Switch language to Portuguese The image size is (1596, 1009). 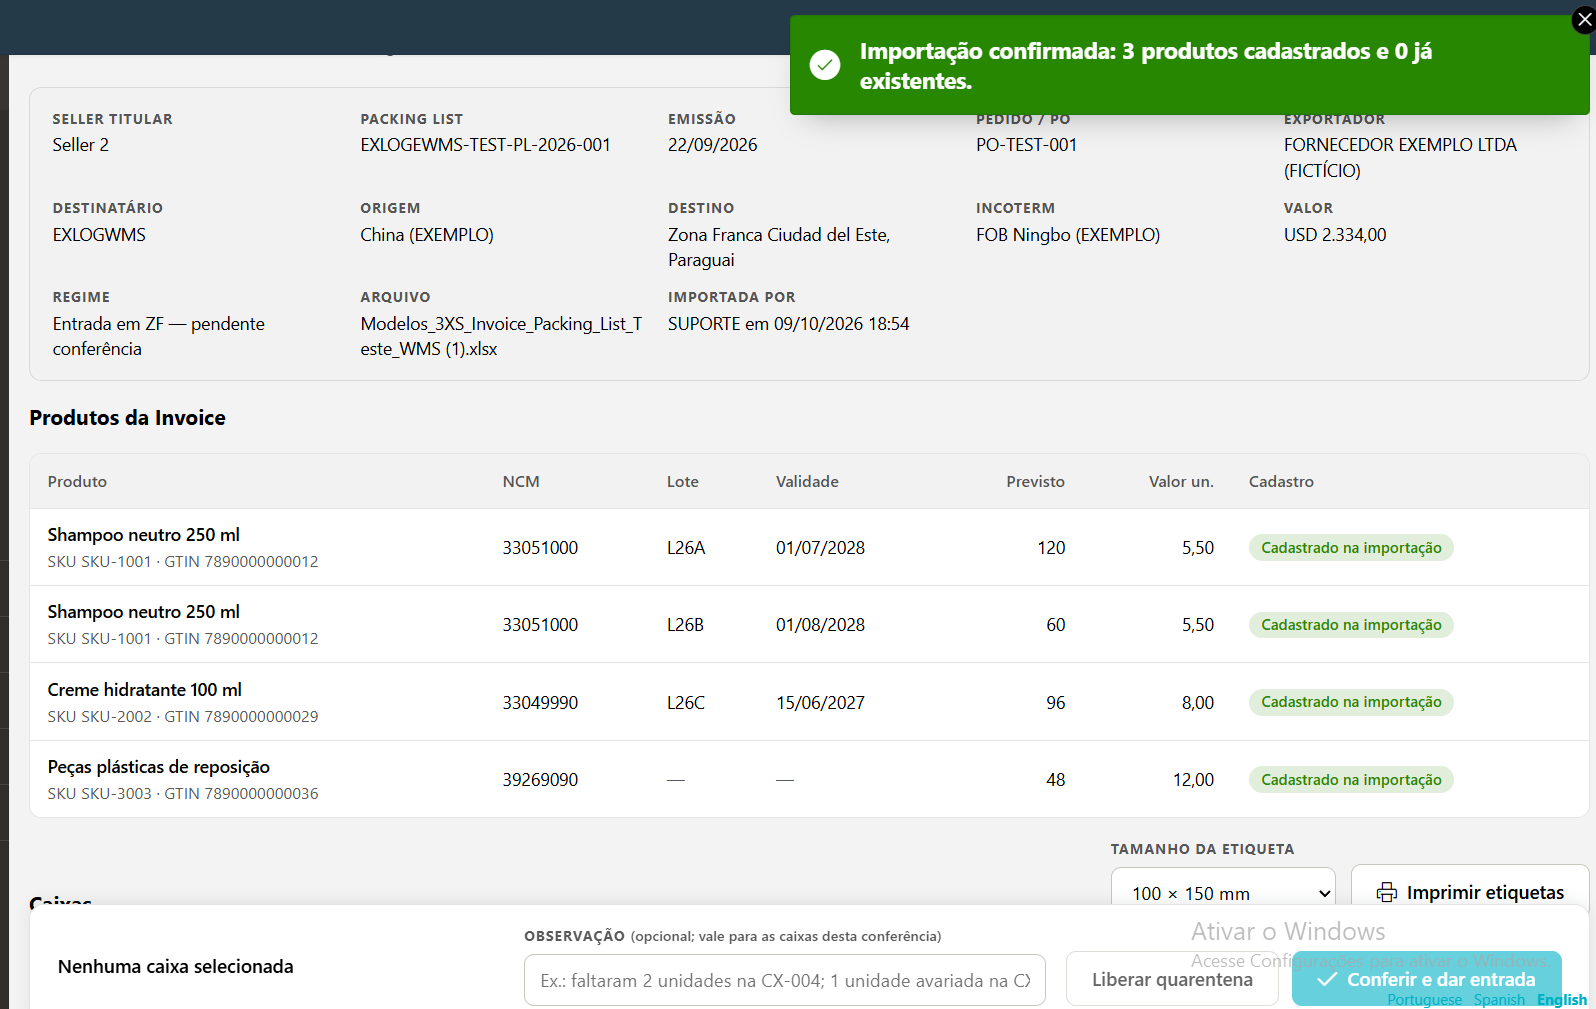[x=1424, y=1000]
